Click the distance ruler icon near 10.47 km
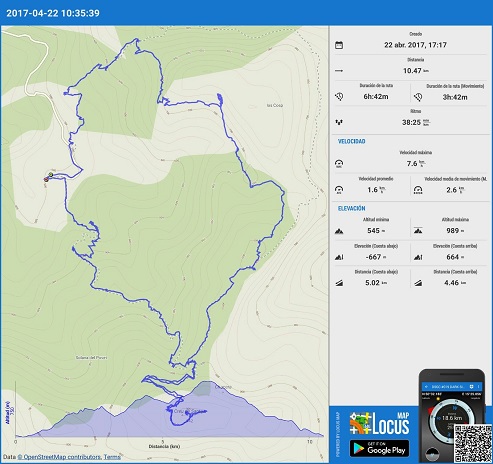The image size is (493, 464). (x=339, y=71)
